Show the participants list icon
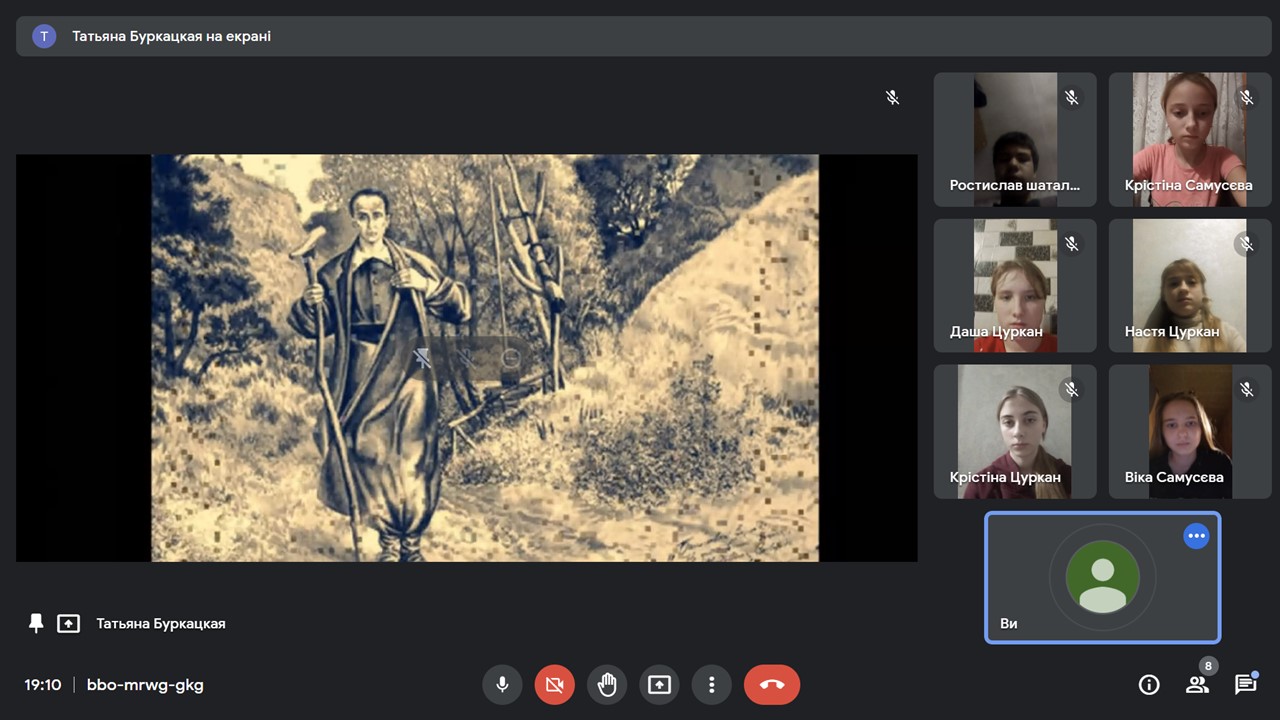Screen dimensions: 1280x720 (x=1196, y=685)
